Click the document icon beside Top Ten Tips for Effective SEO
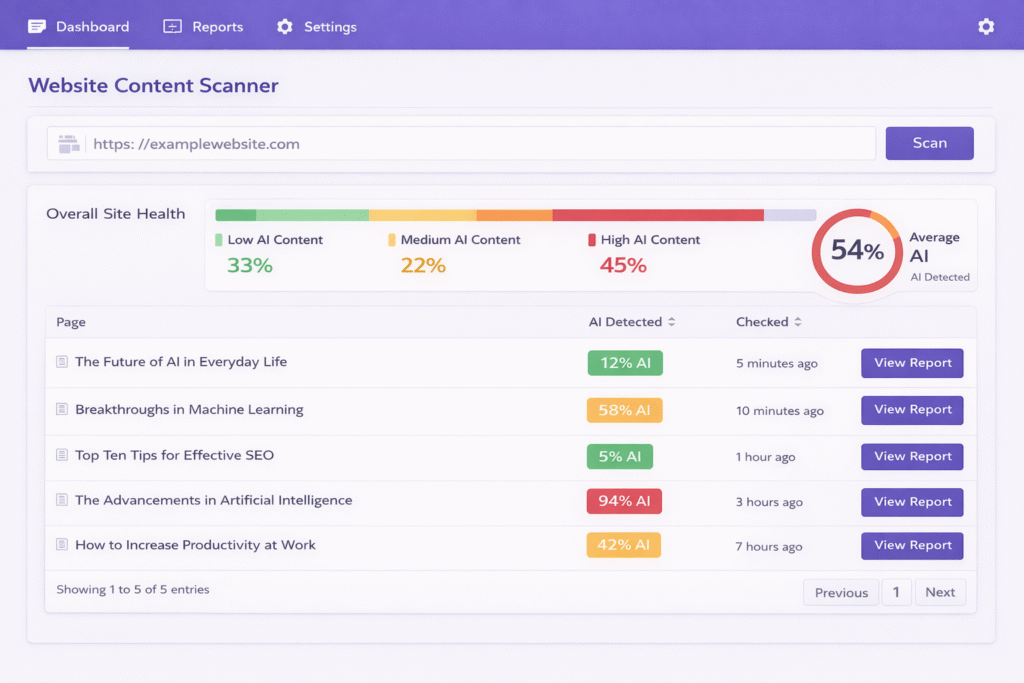Screen dimensions: 1024x683 click(61, 456)
